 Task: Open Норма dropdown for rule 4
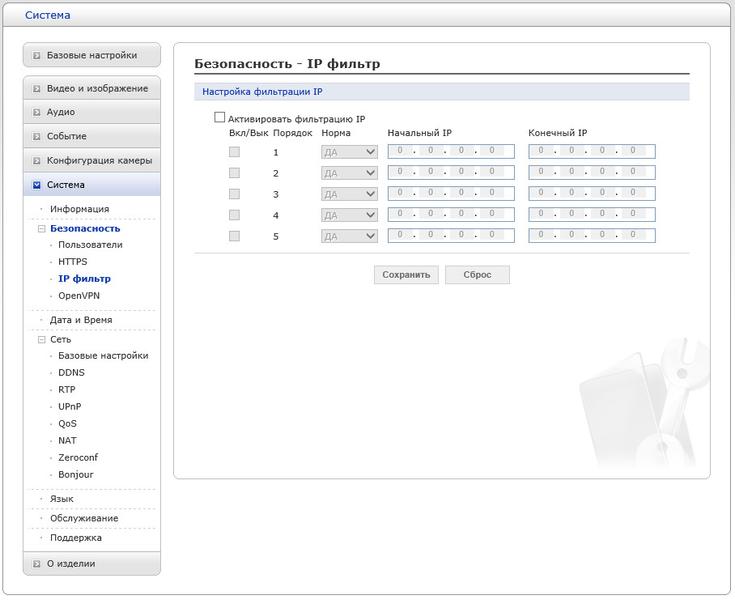coord(349,215)
